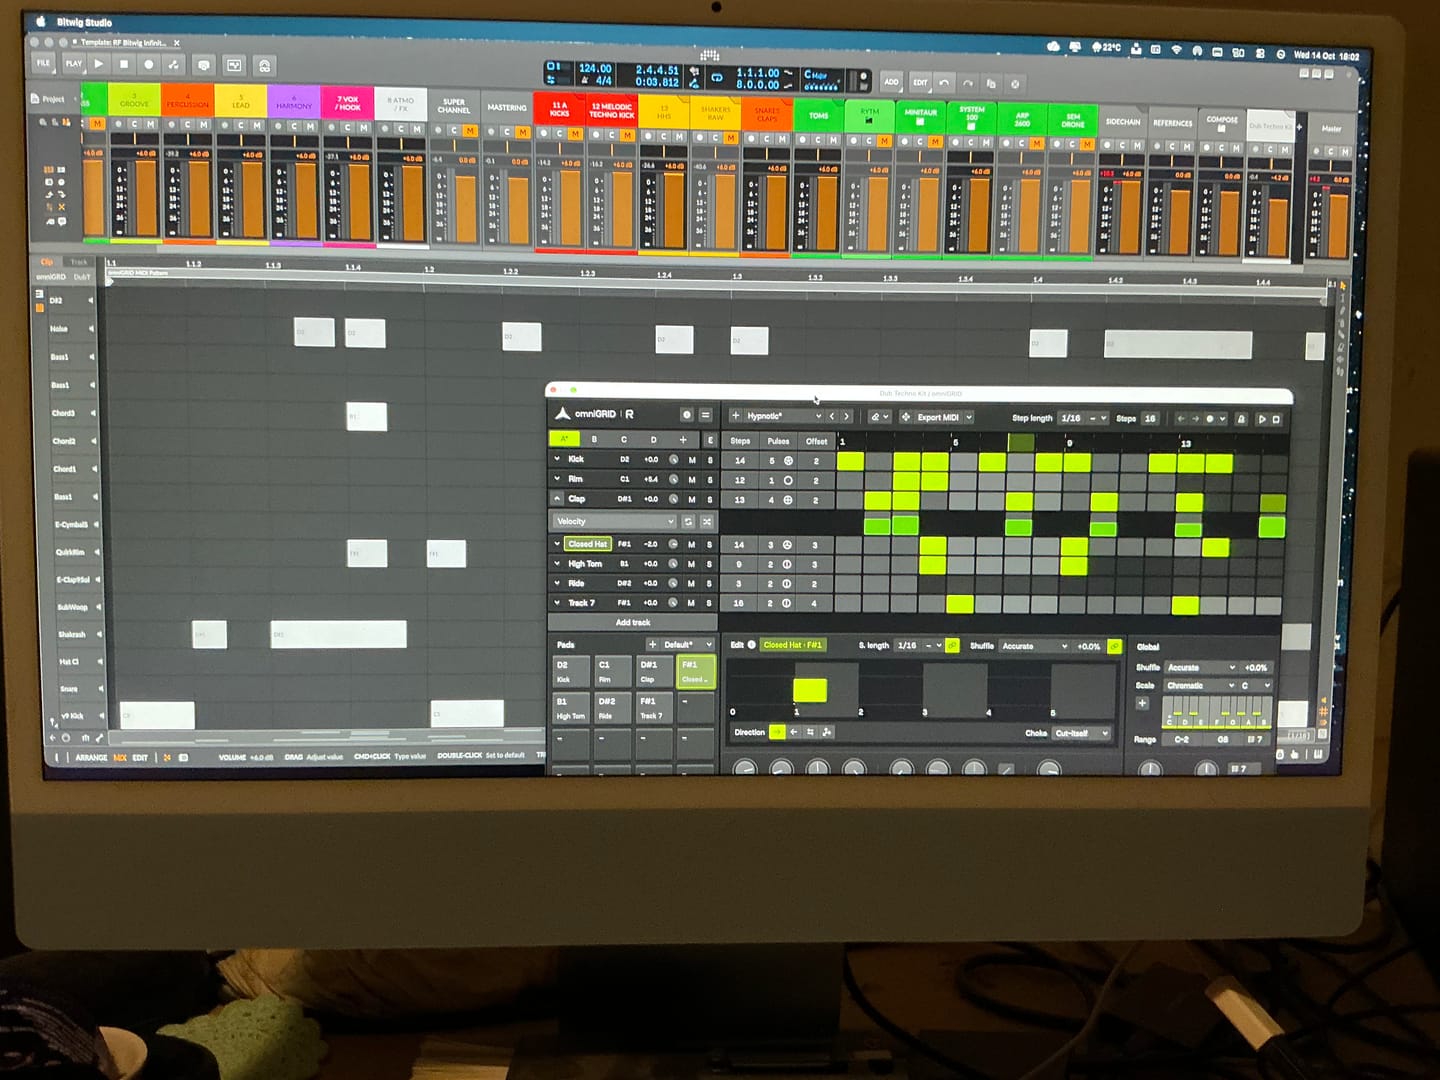Image resolution: width=1440 pixels, height=1080 pixels.
Task: Select pattern tab B in omniGRID
Action: tap(594, 440)
